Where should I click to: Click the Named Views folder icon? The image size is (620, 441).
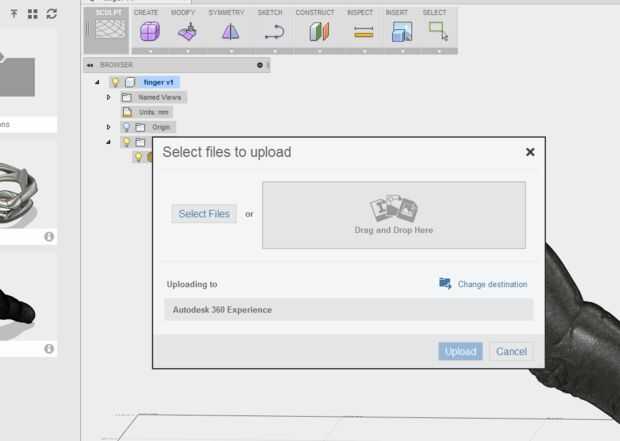(127, 97)
